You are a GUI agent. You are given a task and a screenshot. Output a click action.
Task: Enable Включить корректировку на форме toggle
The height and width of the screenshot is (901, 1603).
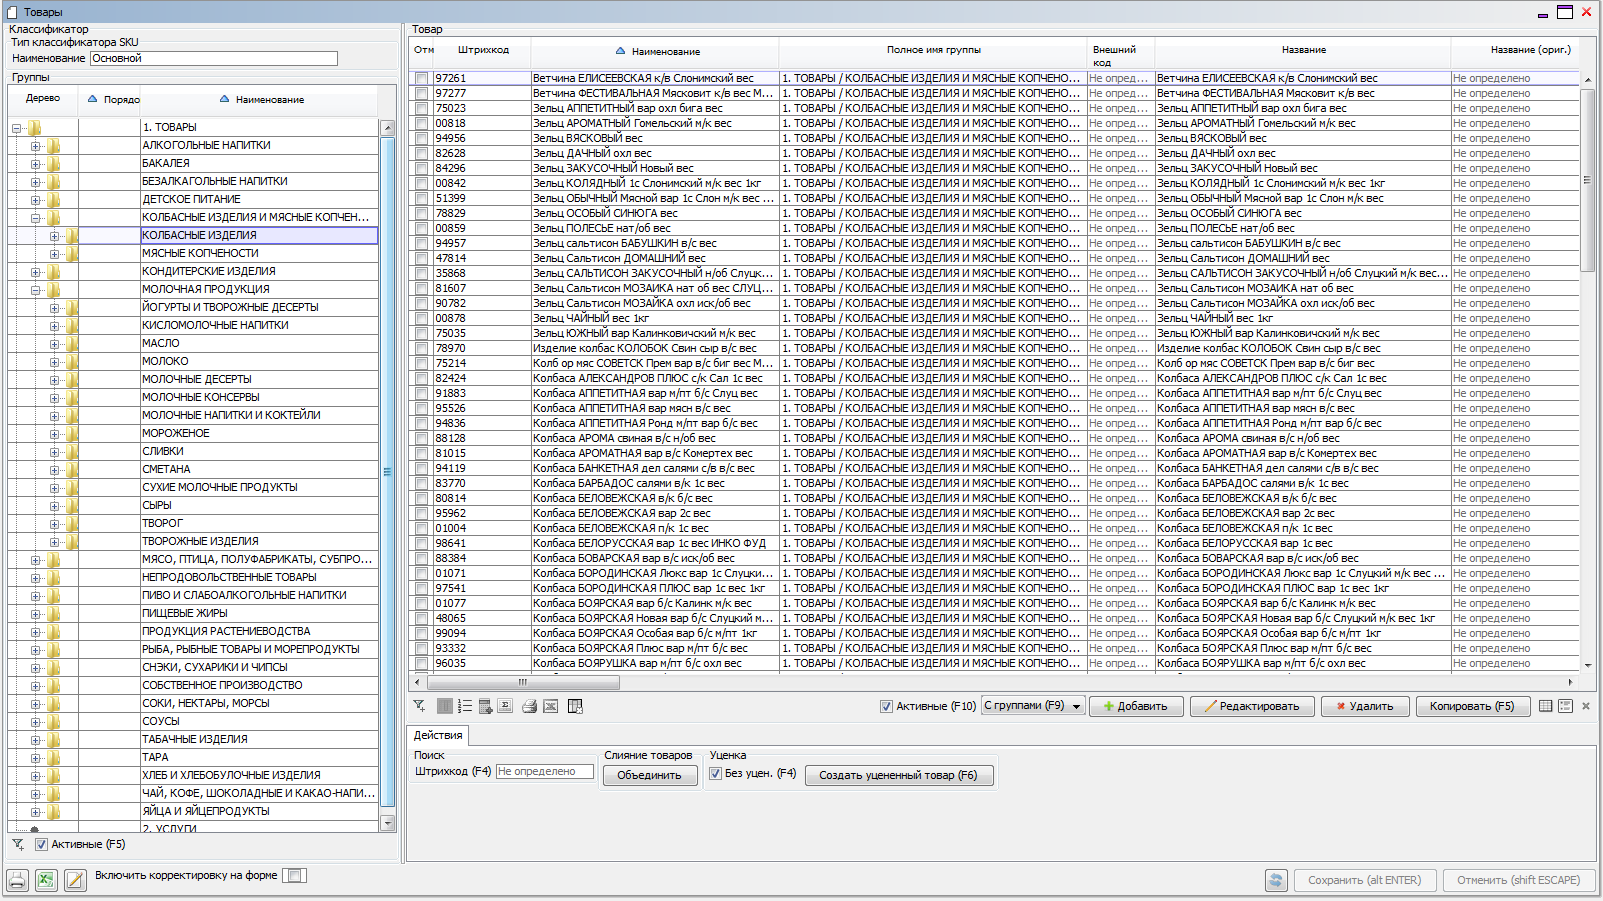point(294,875)
